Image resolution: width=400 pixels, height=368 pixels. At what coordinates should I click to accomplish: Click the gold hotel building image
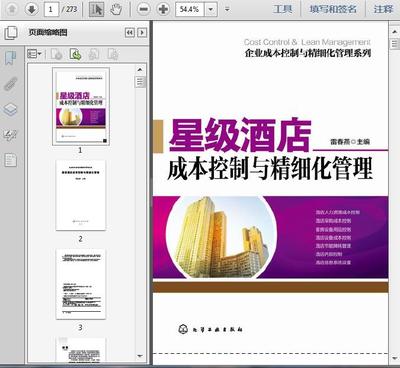[x=221, y=237]
